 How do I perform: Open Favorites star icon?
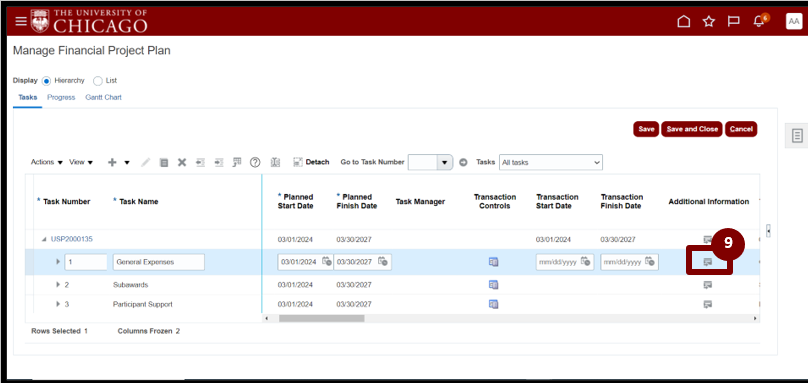[x=709, y=21]
